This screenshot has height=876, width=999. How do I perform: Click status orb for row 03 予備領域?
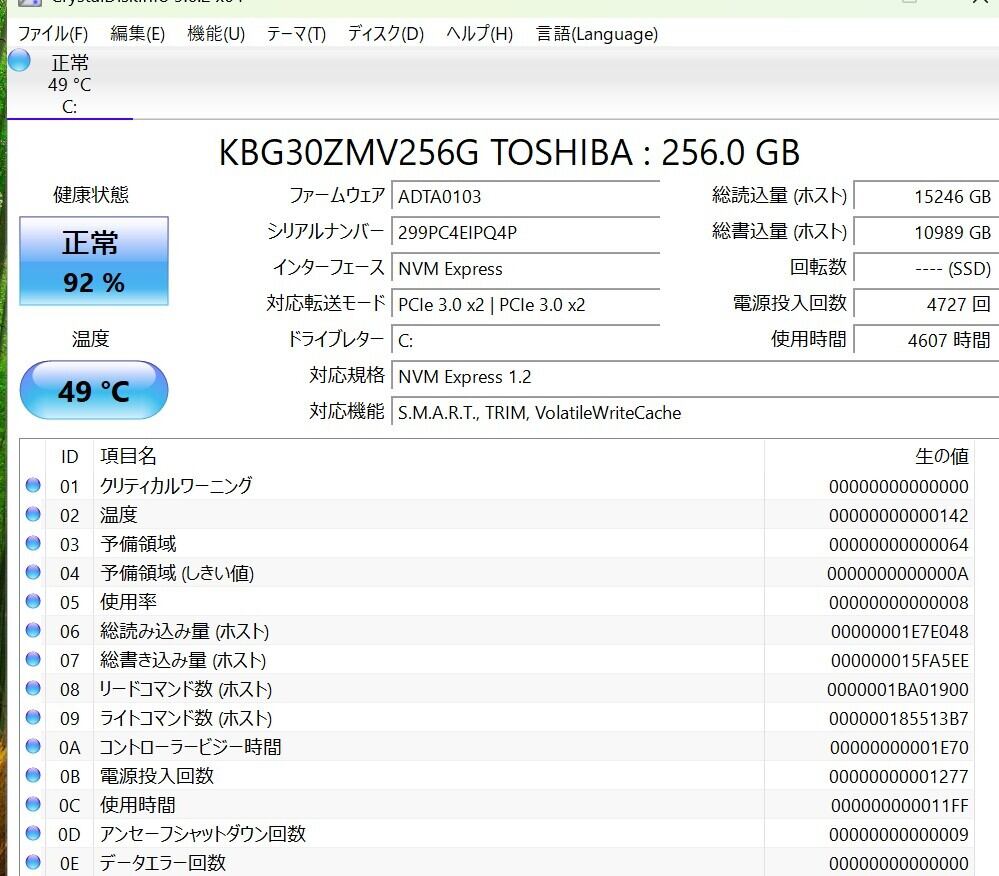(33, 543)
